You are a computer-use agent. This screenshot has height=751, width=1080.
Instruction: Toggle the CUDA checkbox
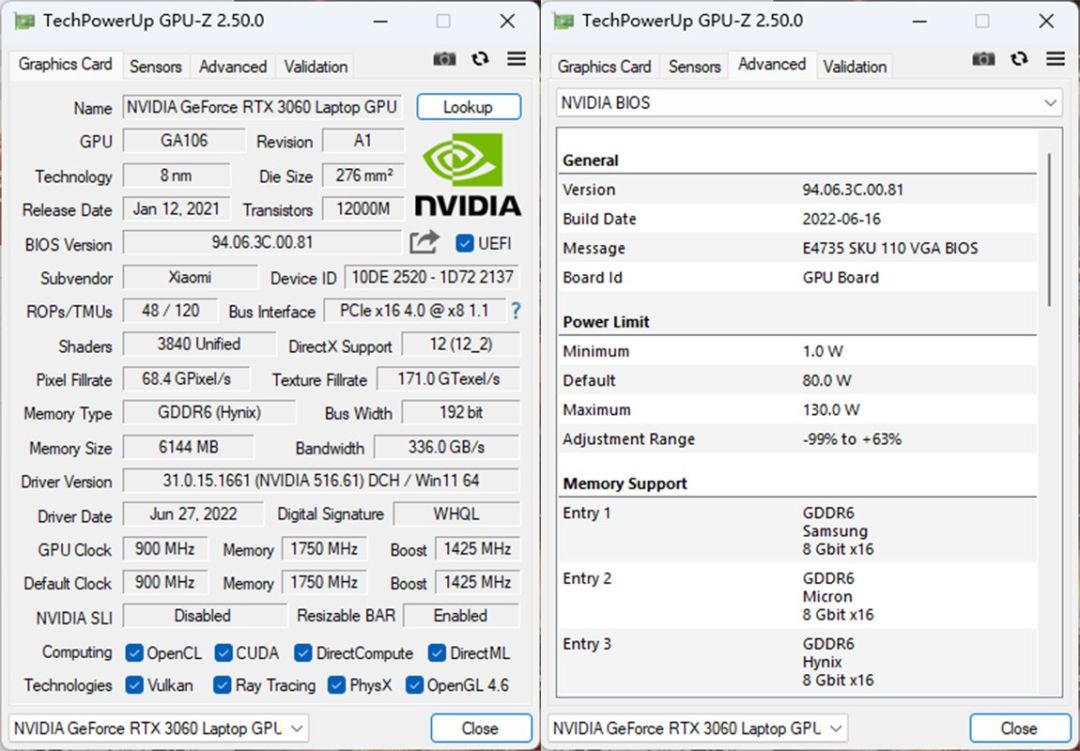pos(223,652)
